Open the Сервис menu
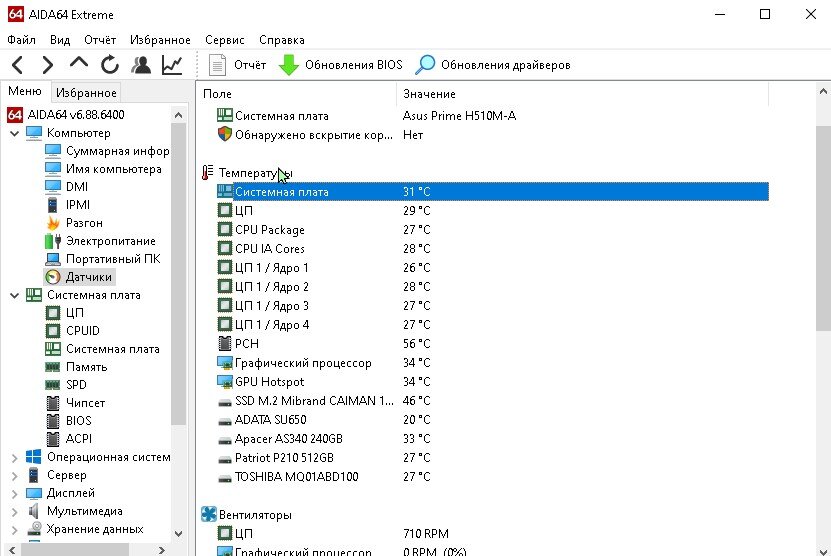Screen dimensions: 831x556 coord(225,40)
